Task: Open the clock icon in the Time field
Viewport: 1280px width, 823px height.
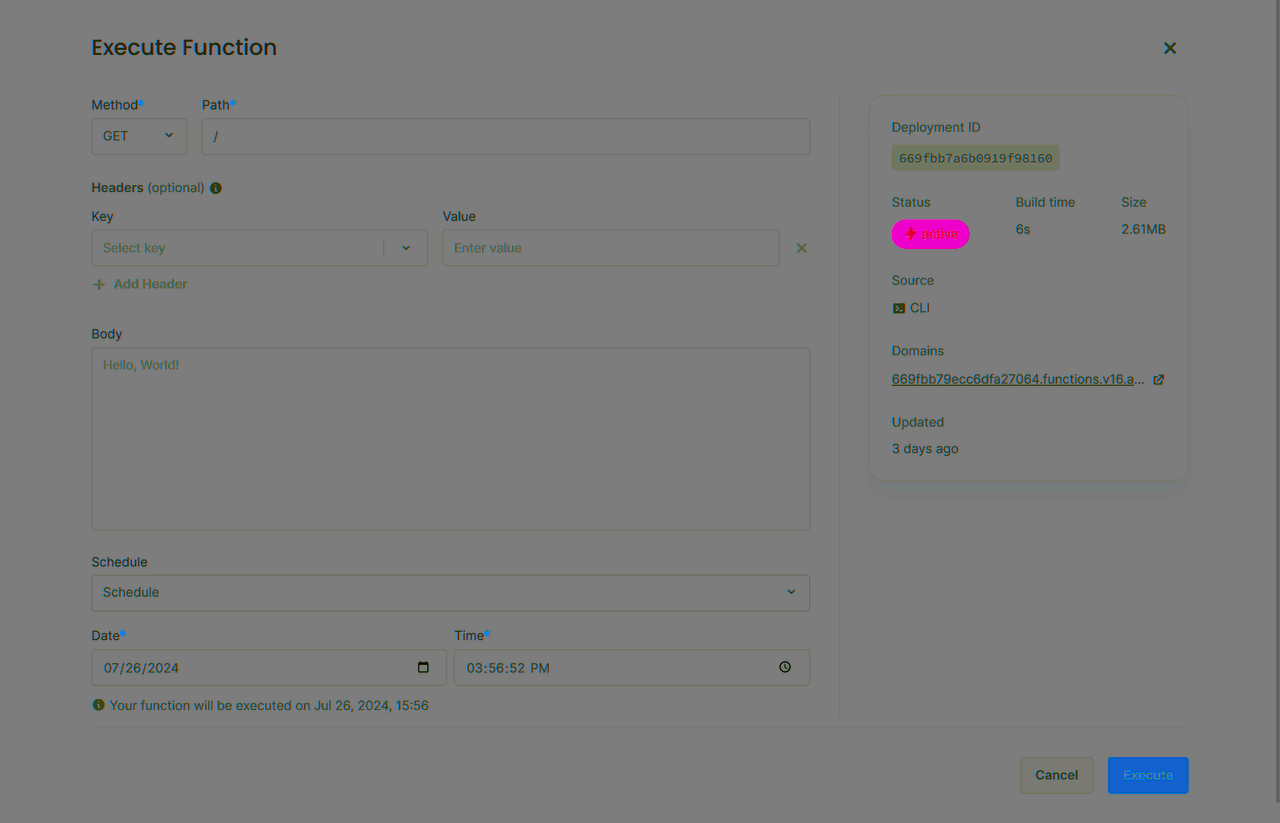Action: tap(785, 667)
